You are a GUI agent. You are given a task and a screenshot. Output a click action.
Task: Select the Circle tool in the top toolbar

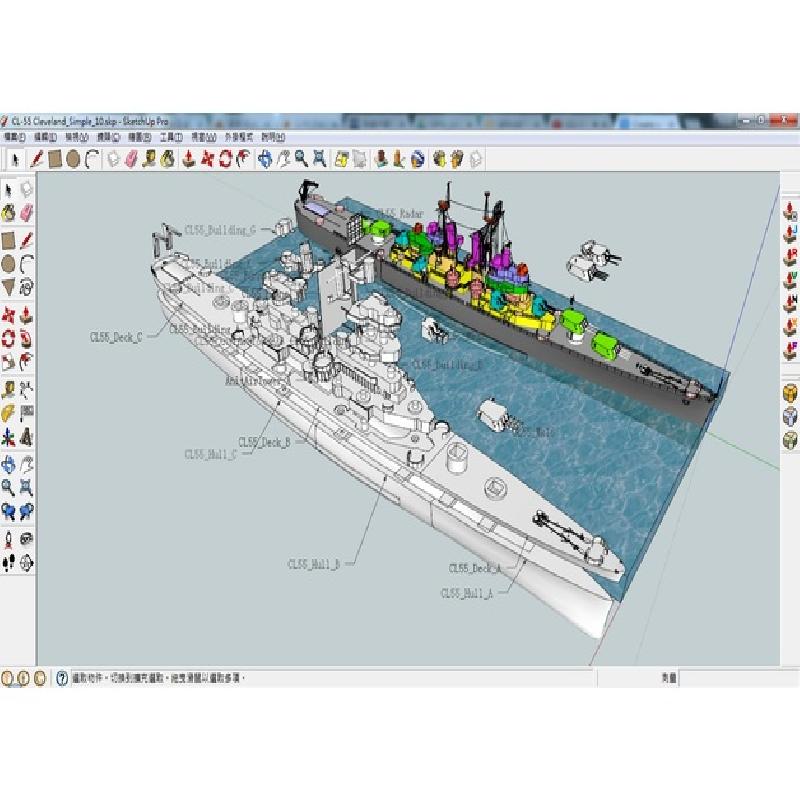click(73, 159)
